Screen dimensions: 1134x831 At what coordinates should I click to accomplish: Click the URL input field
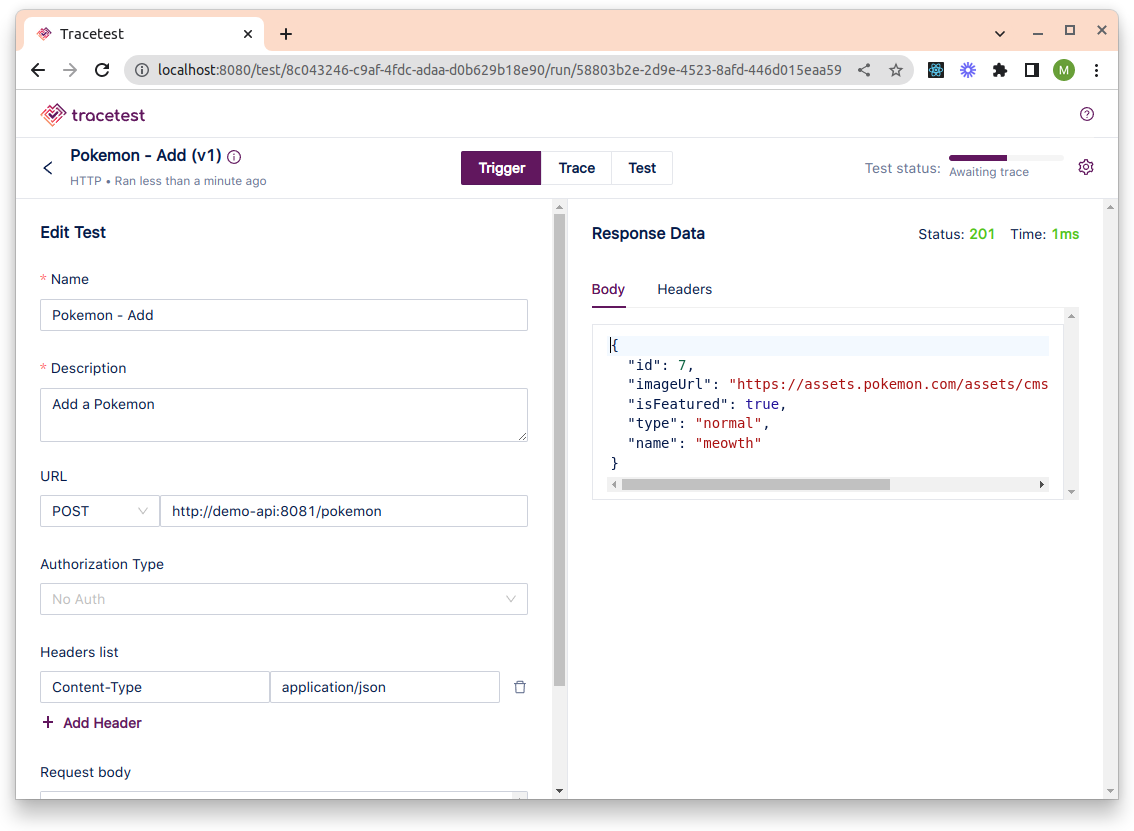tap(344, 511)
